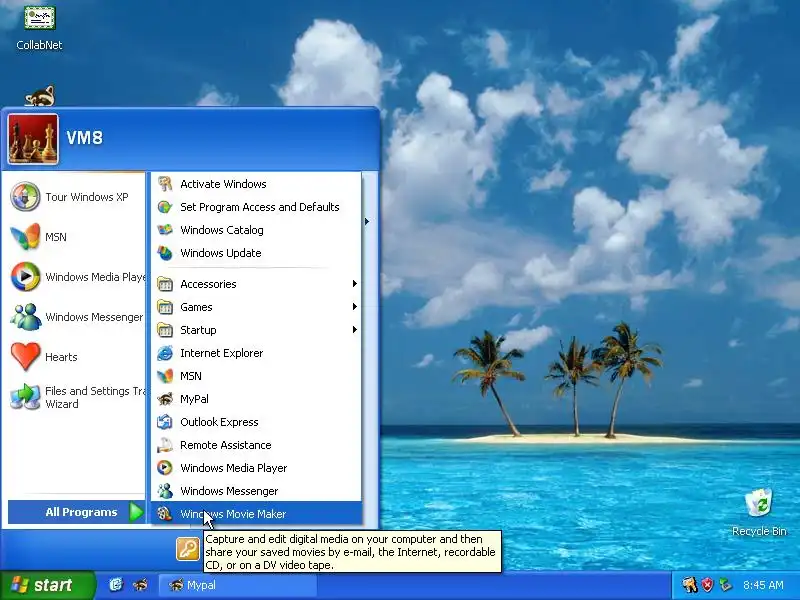Open Windows Catalog entry
This screenshot has width=800, height=600.
256,230
